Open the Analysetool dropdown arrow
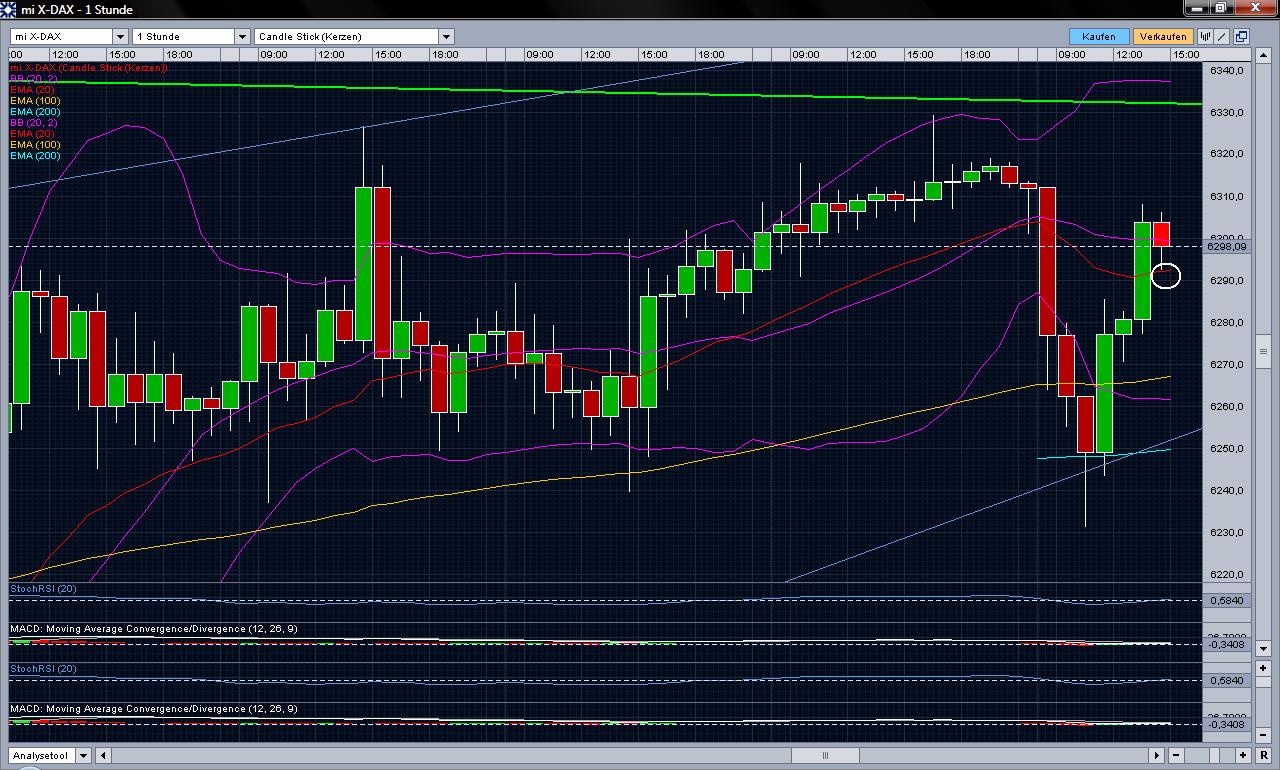 click(x=83, y=756)
